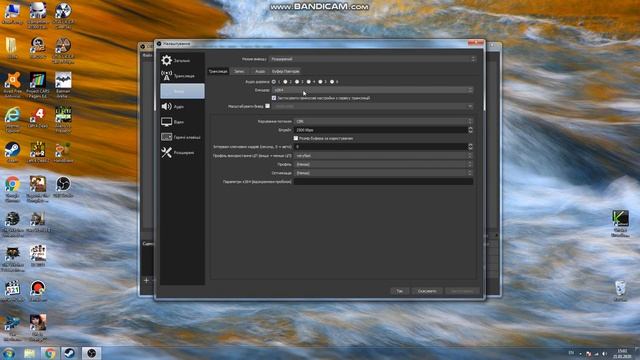Select audio track 4 radio button
The height and width of the screenshot is (360, 640).
(x=309, y=82)
